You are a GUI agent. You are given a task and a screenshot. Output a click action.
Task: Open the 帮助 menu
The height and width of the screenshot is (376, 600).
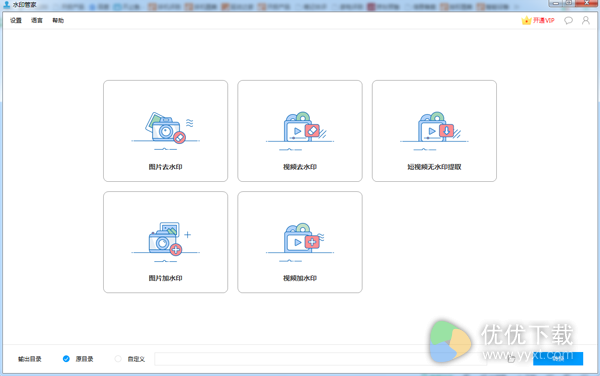(58, 20)
